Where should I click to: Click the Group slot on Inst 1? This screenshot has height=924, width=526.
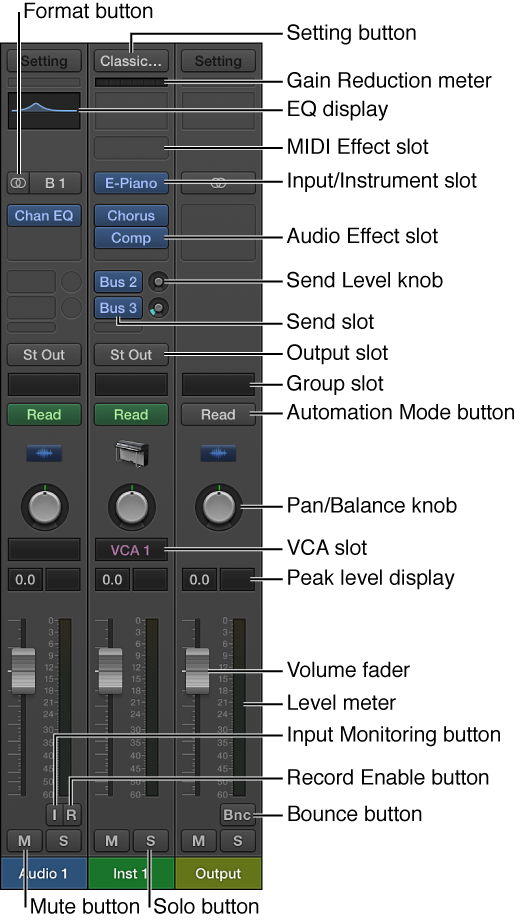[x=131, y=384]
